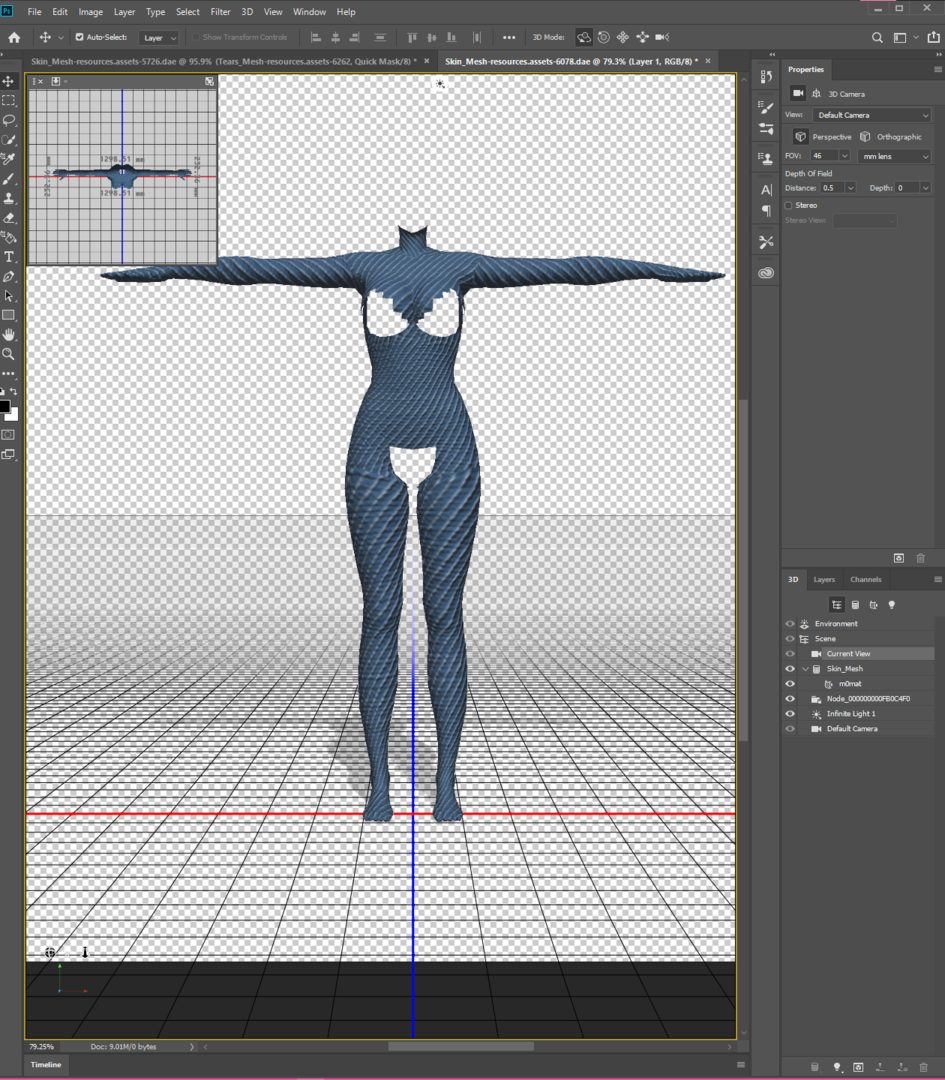Filter 3D panel by Materials
The height and width of the screenshot is (1080, 945).
pos(873,605)
